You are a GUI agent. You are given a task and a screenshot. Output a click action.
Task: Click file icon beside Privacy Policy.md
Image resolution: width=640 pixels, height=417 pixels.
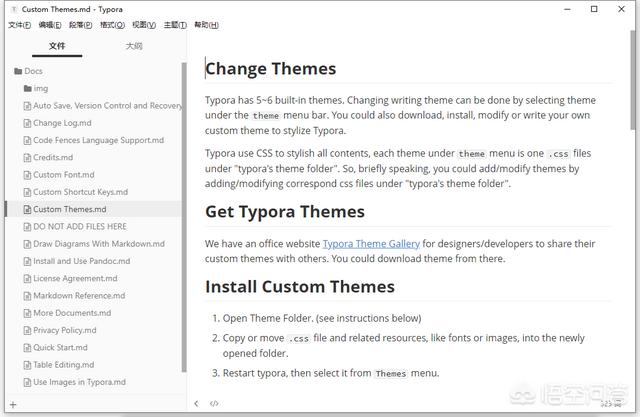point(27,330)
